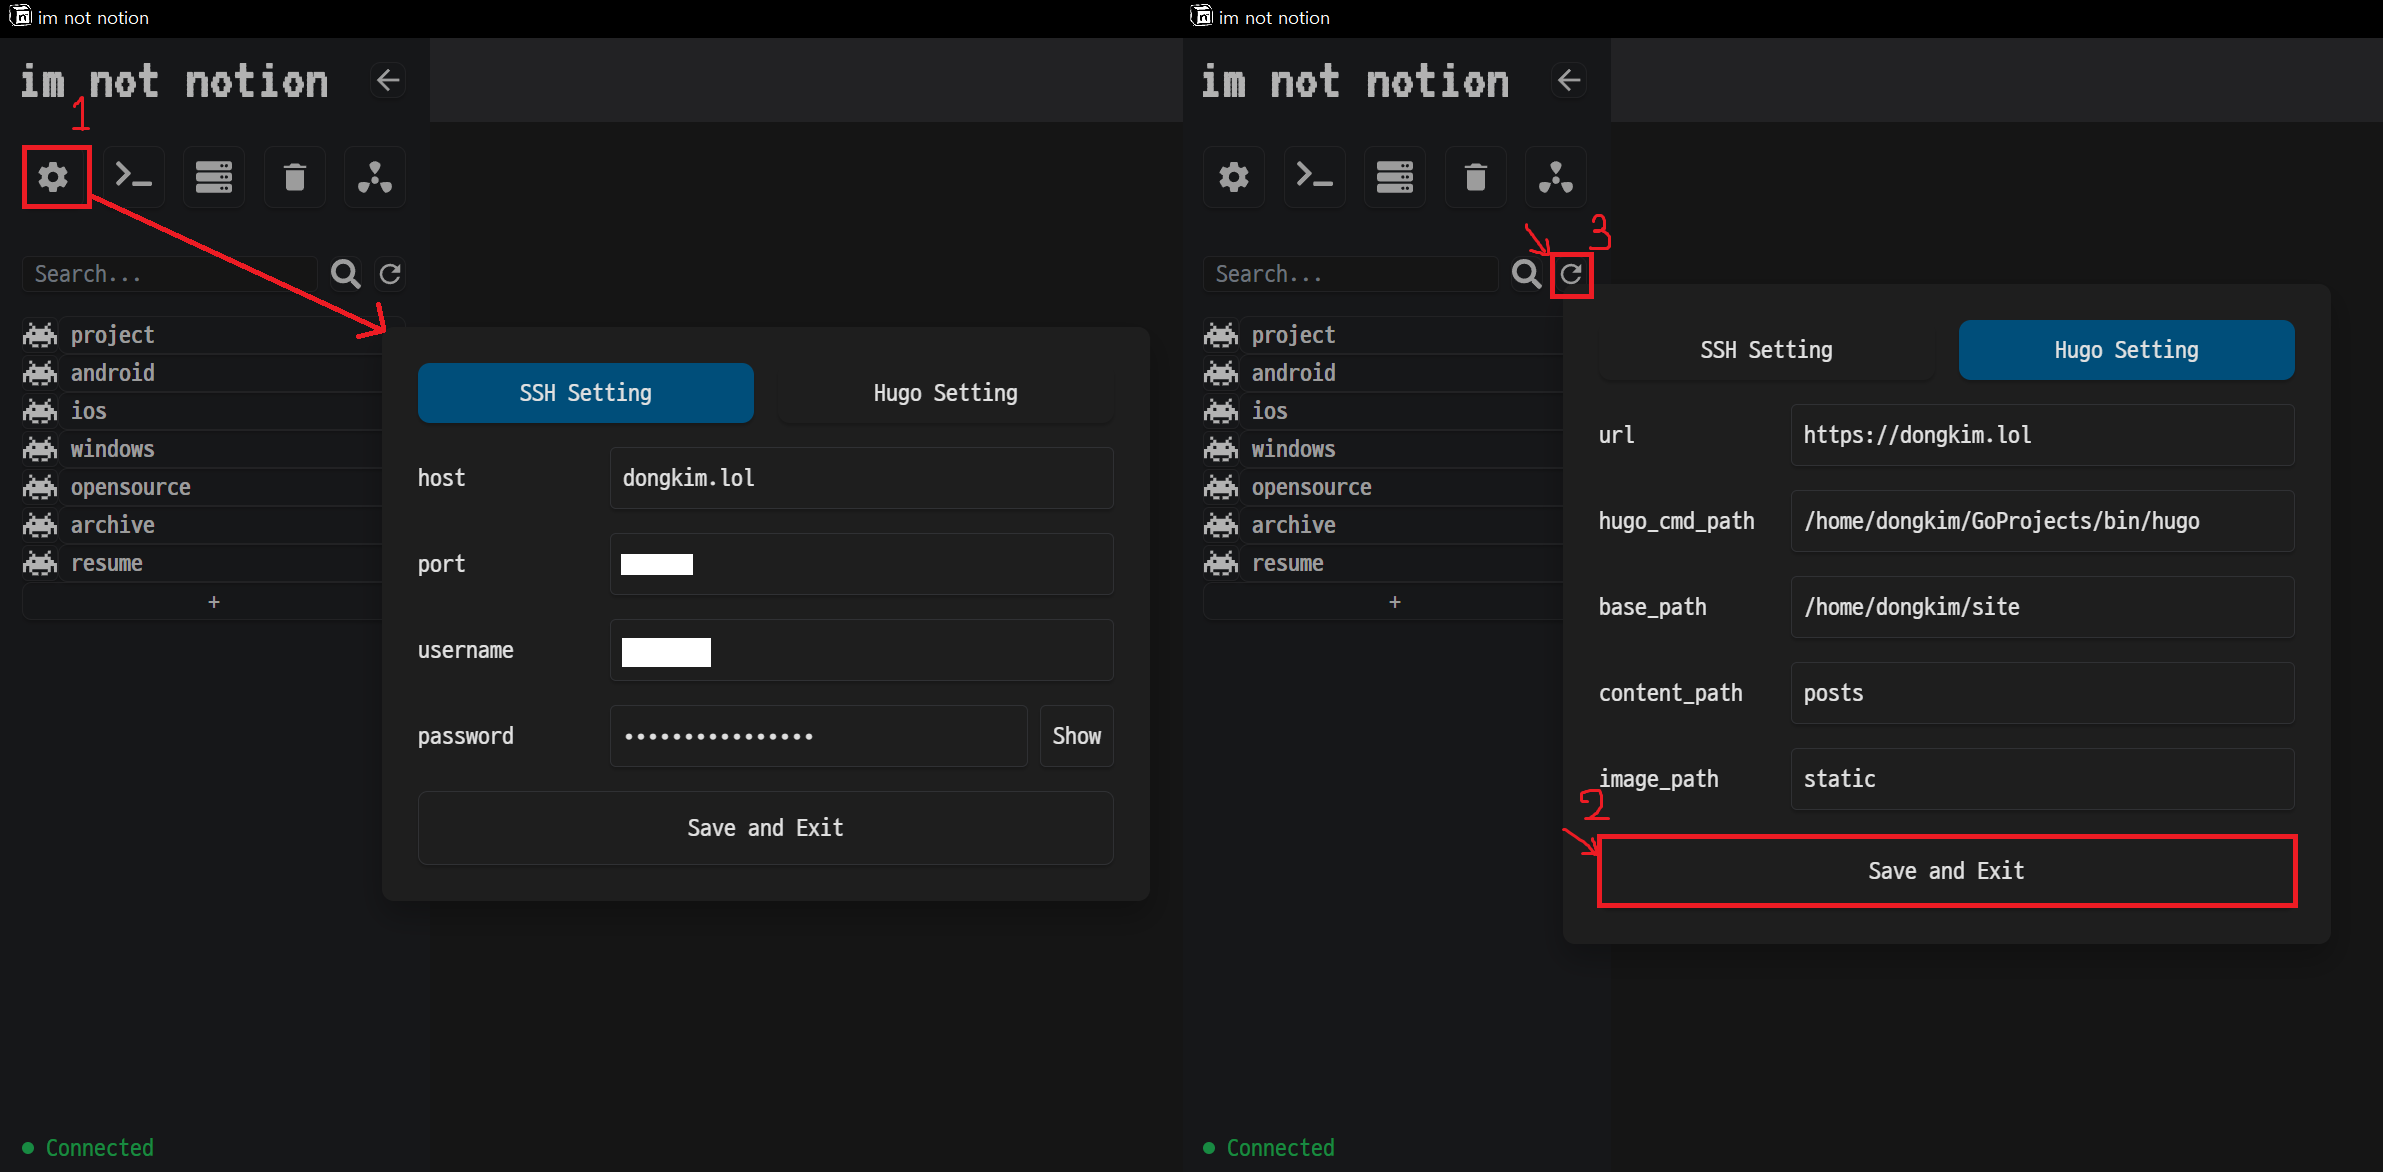Viewport: 2383px width, 1172px height.
Task: Open the terminal icon next to red-boxed gear
Action: [x=134, y=177]
